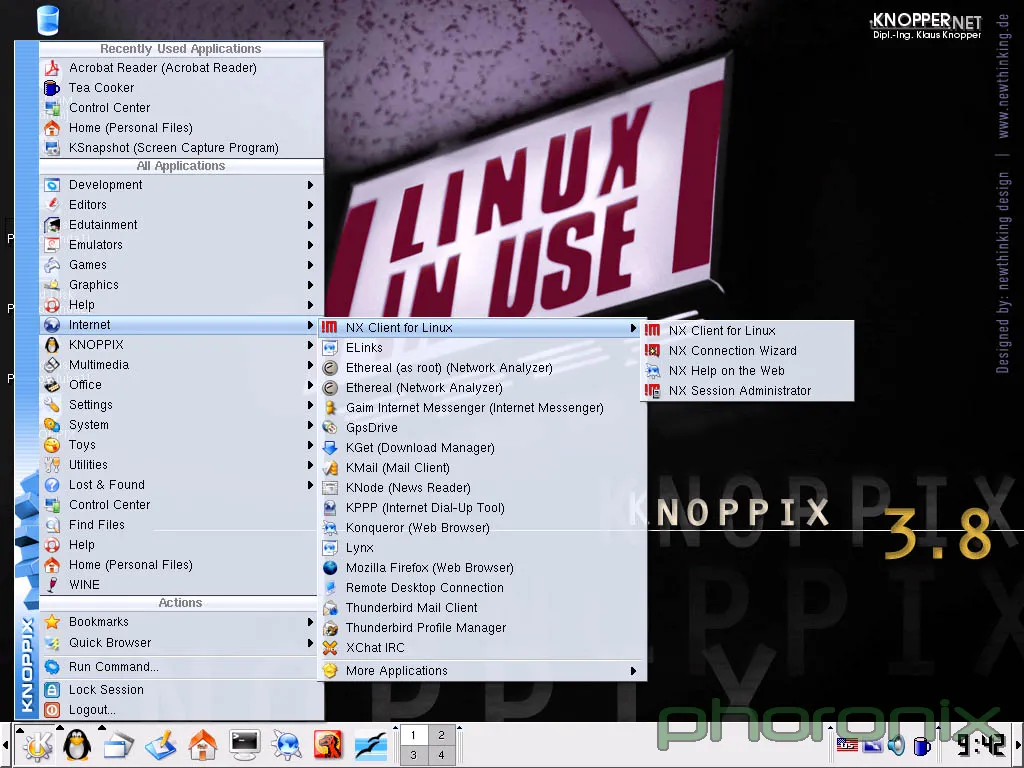Click the Thunderbird Mail Client icon

[x=330, y=608]
